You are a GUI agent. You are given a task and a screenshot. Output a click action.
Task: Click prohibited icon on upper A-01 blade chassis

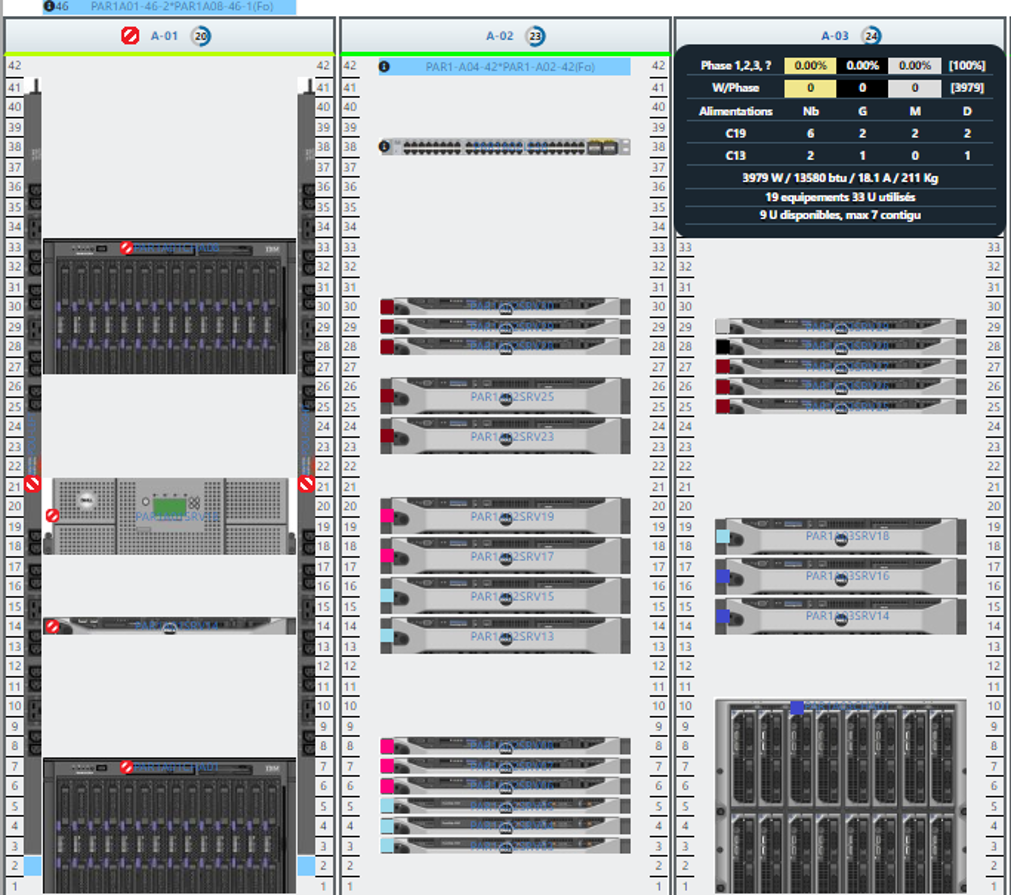coord(126,248)
